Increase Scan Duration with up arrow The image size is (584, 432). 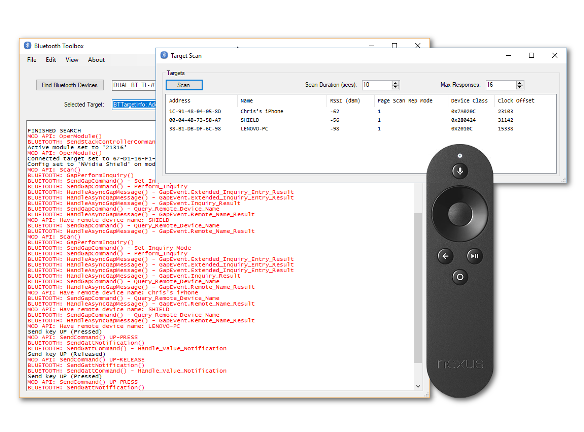[396, 83]
